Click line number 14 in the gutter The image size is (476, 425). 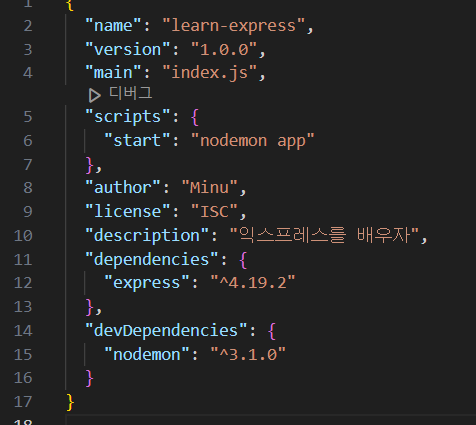pyautogui.click(x=23, y=331)
